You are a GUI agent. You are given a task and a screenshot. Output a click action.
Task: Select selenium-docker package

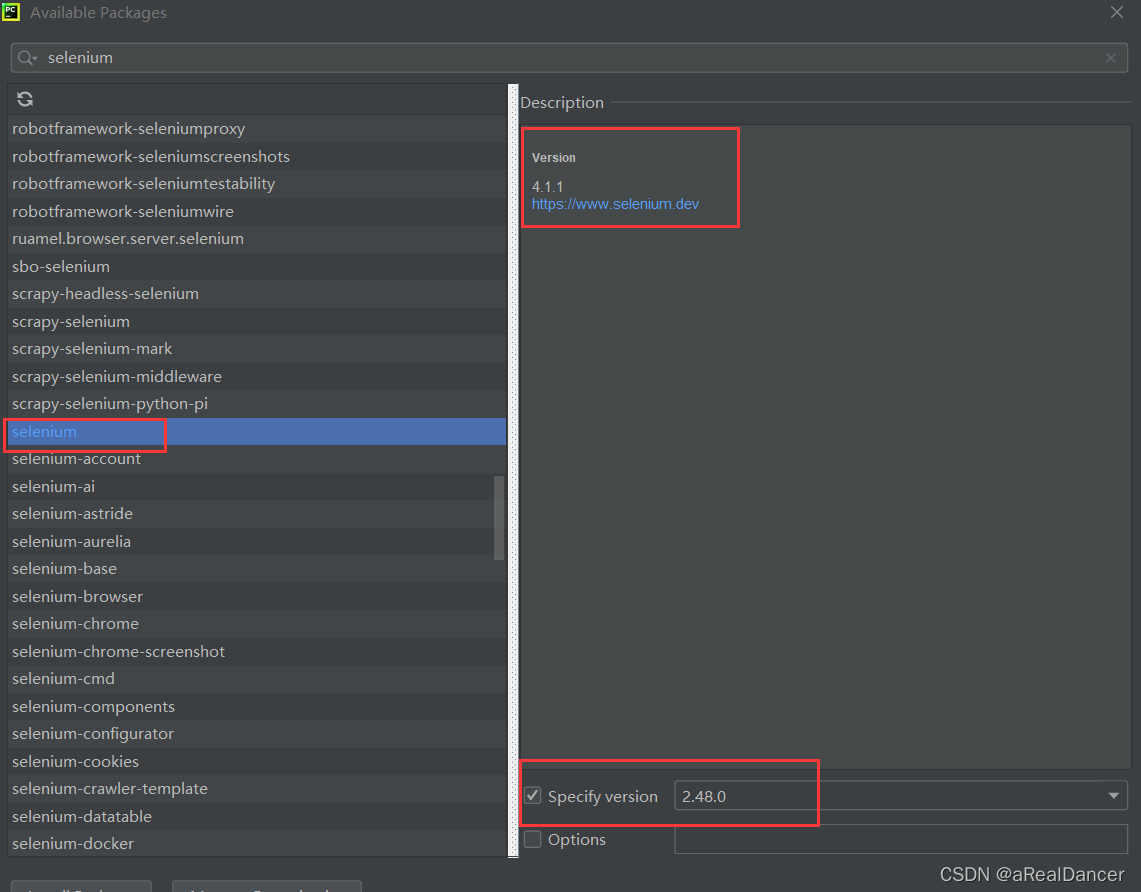click(257, 844)
